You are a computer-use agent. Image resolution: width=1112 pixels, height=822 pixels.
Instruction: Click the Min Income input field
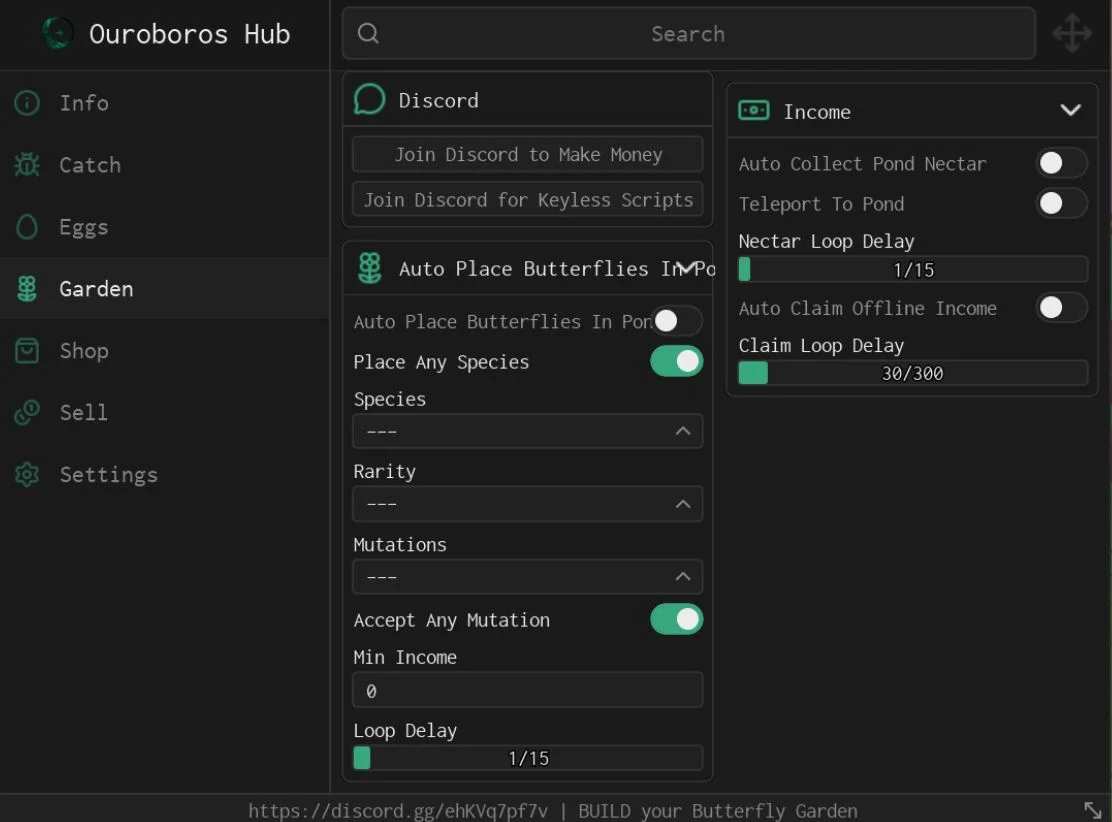tap(528, 690)
